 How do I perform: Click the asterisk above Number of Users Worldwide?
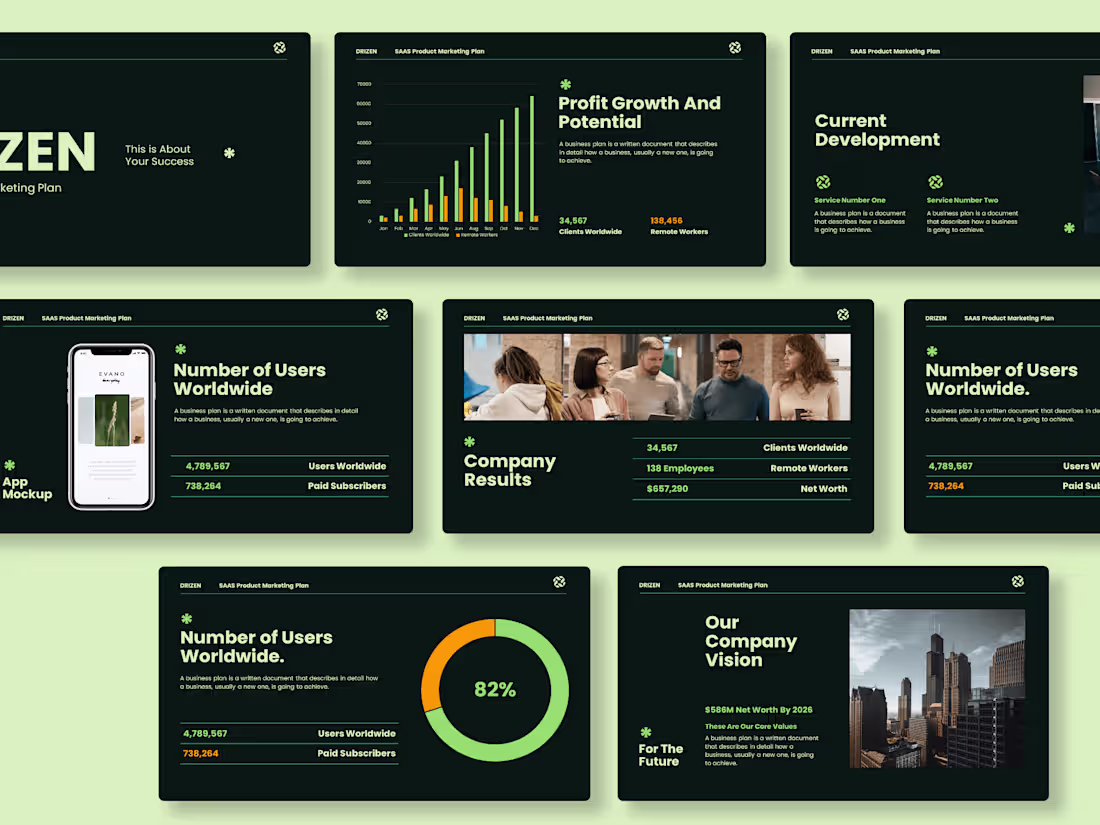pyautogui.click(x=180, y=351)
